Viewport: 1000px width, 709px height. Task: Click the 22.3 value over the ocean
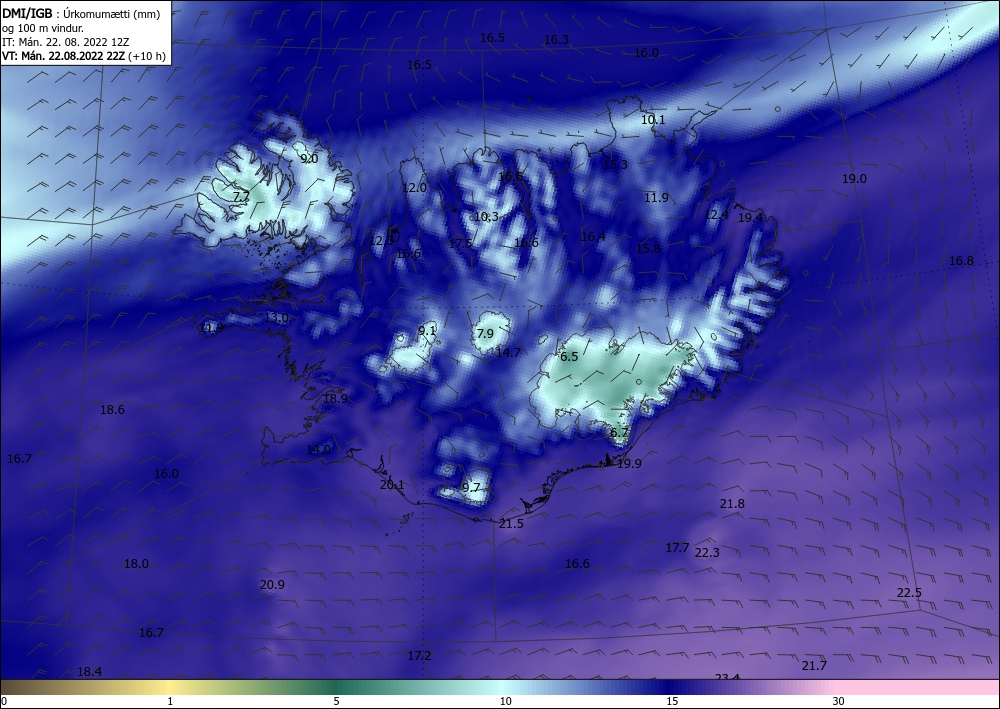[x=707, y=552]
